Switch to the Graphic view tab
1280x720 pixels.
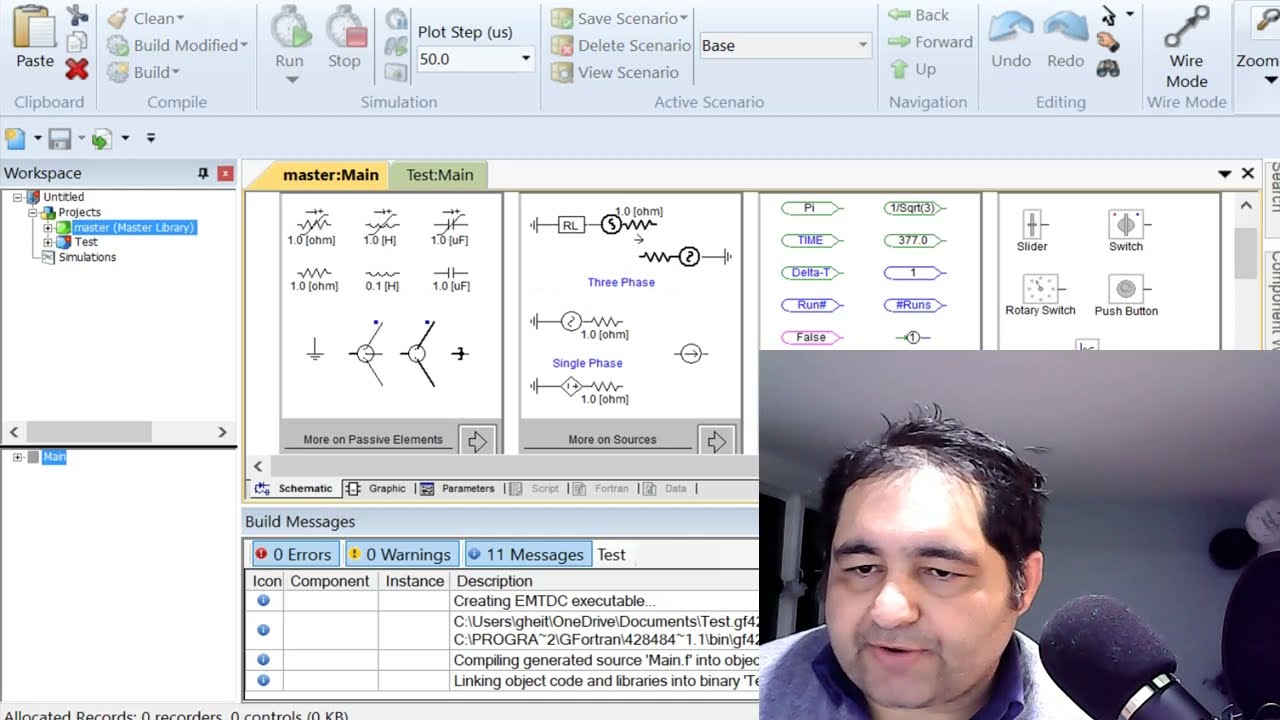pyautogui.click(x=376, y=488)
